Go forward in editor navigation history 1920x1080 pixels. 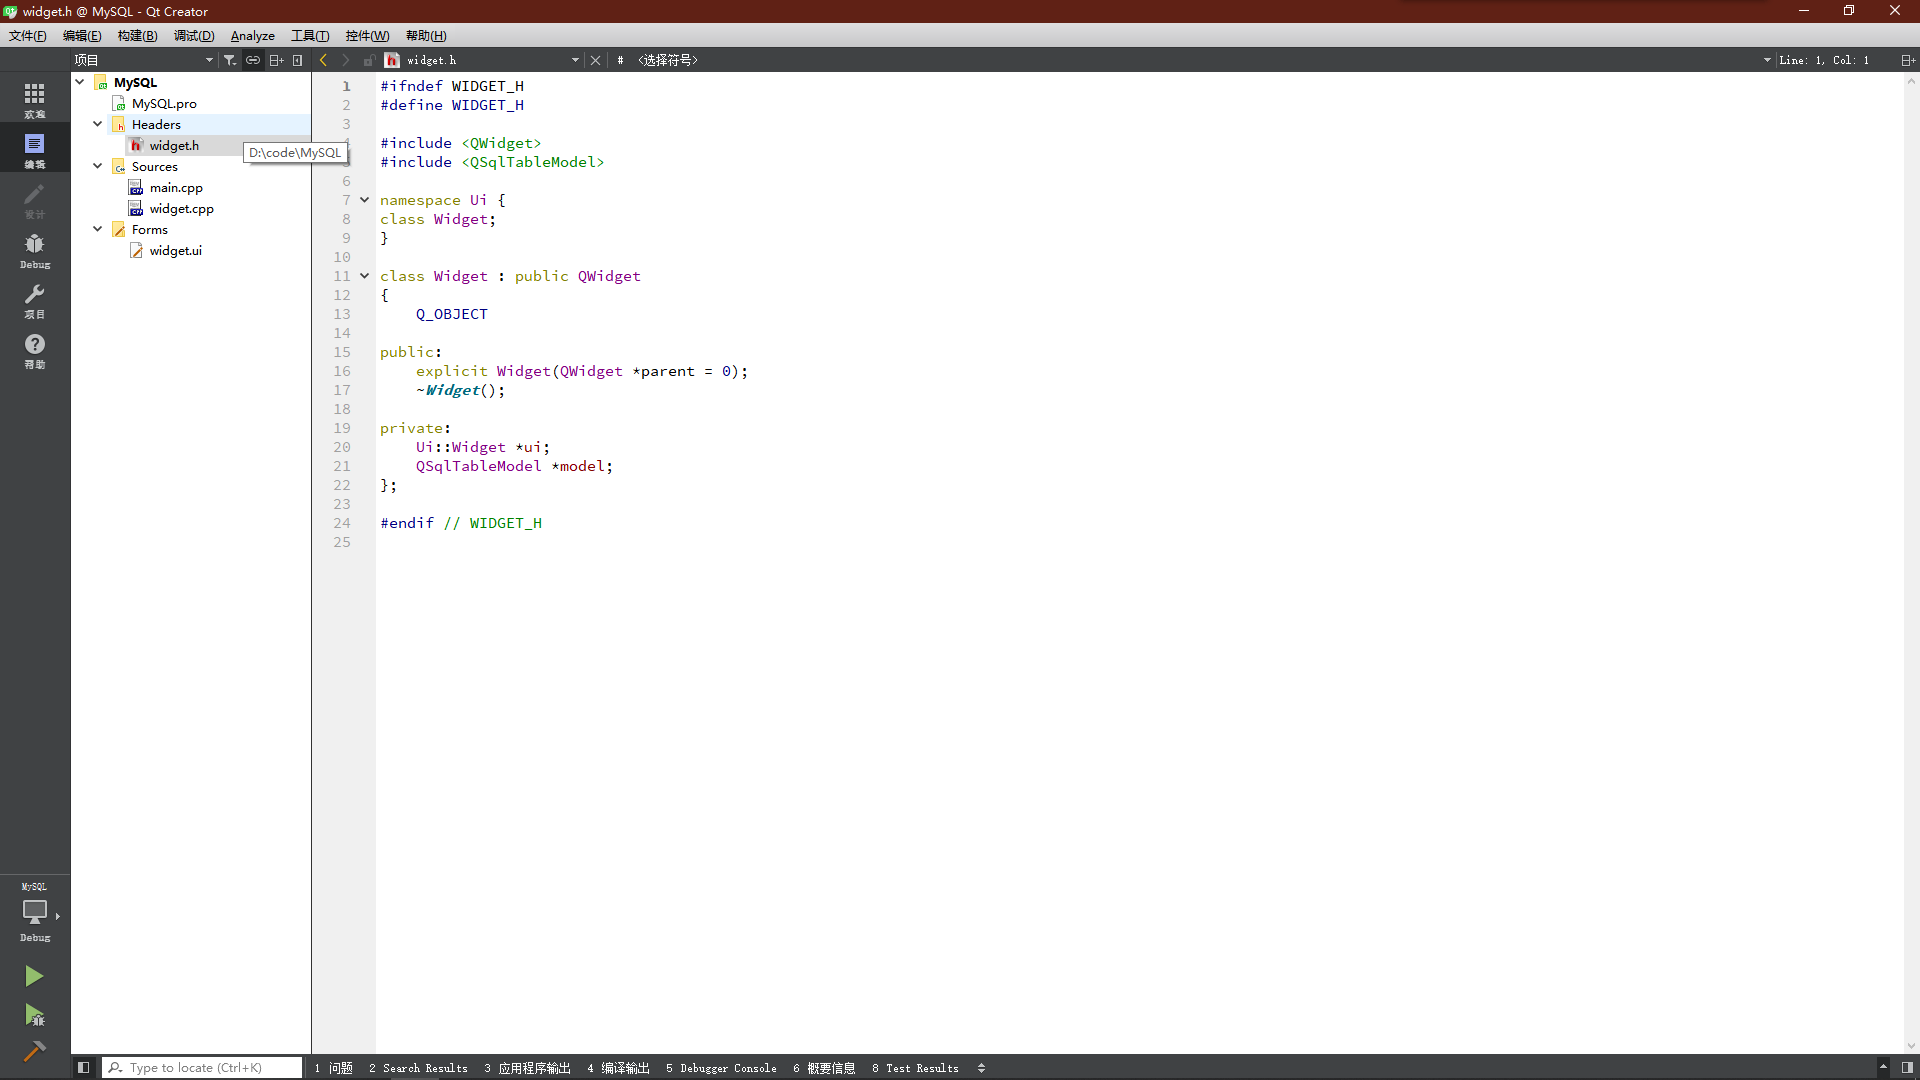[x=346, y=60]
